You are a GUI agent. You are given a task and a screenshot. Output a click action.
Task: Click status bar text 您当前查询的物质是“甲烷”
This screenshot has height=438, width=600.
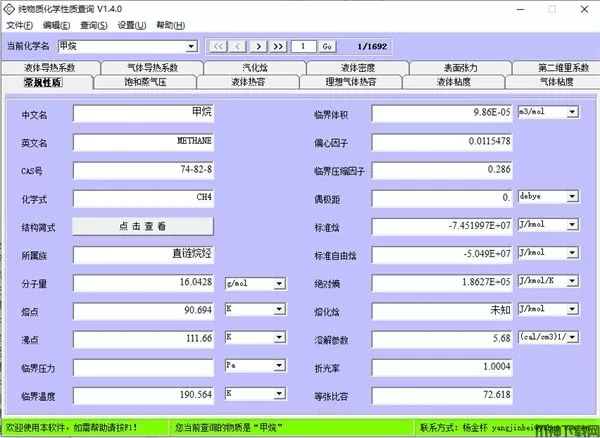click(228, 427)
